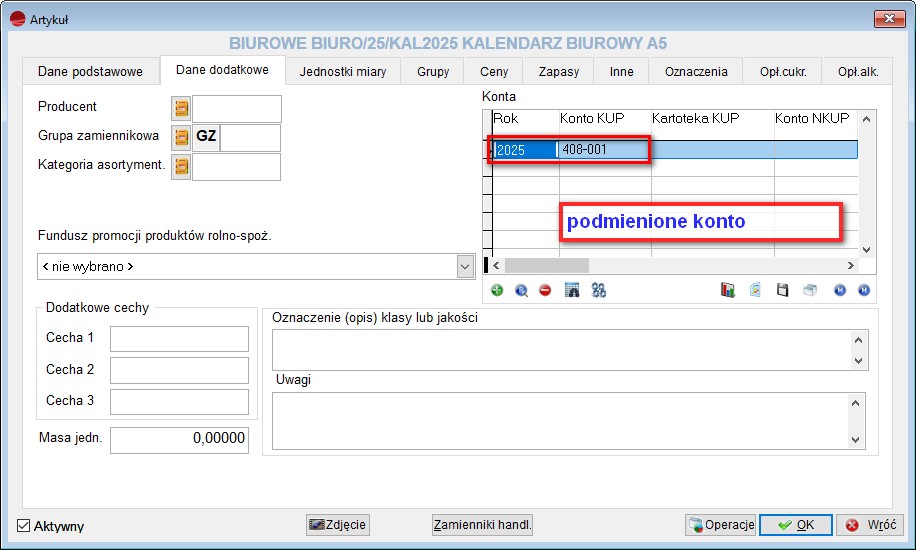Open the Kategoria asortyment. lookup icon
916x550 pixels.
181,166
